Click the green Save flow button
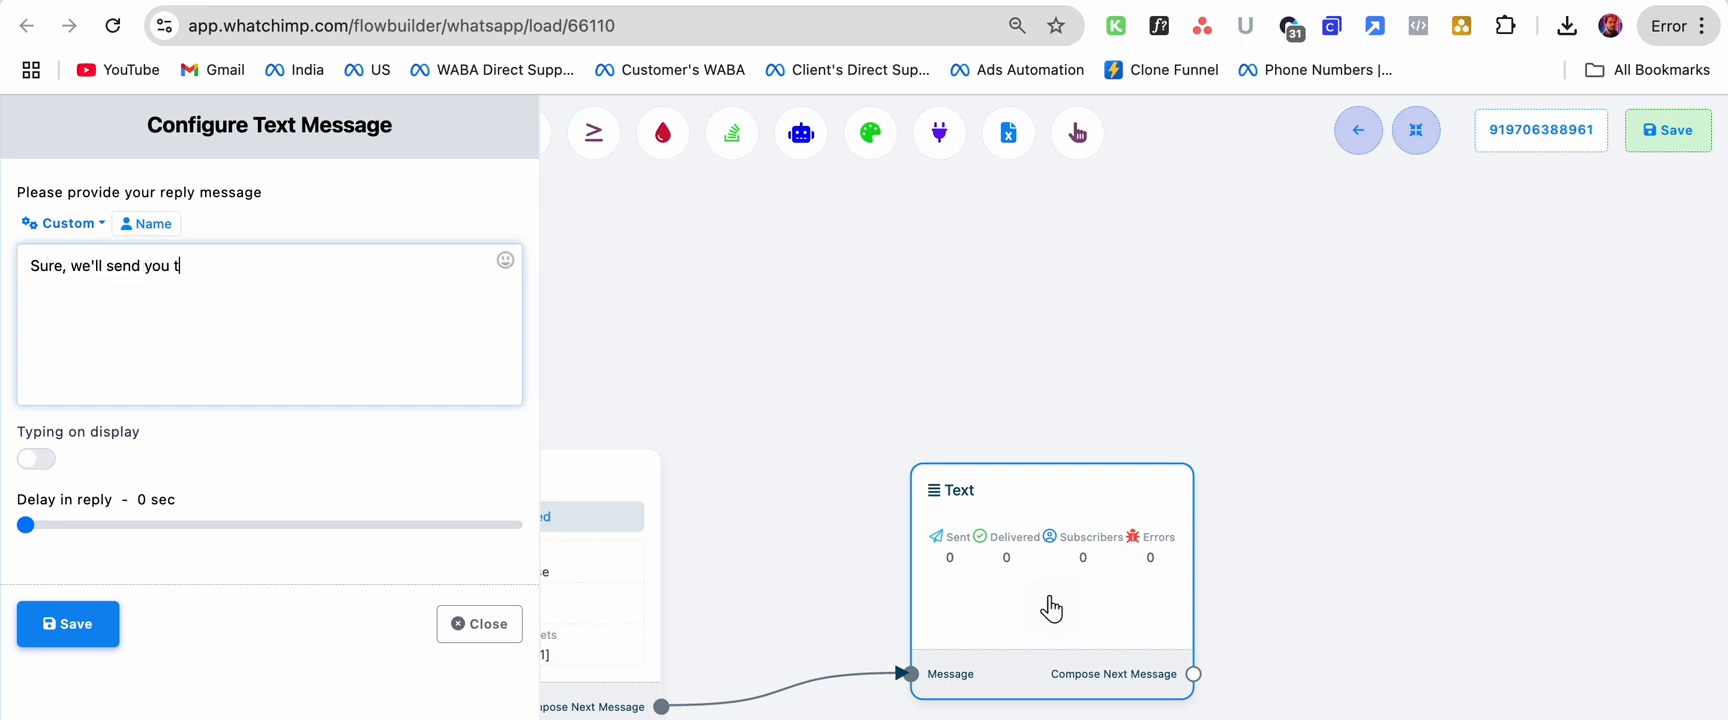1728x720 pixels. (1668, 130)
